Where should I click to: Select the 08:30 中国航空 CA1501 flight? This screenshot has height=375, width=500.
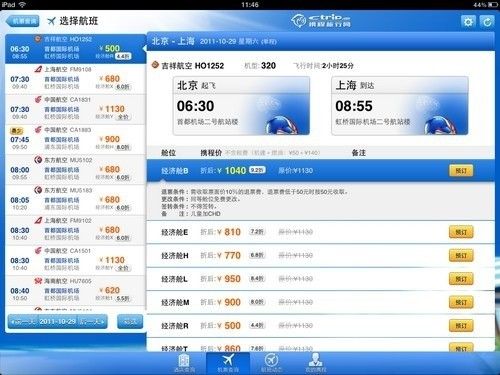(76, 260)
